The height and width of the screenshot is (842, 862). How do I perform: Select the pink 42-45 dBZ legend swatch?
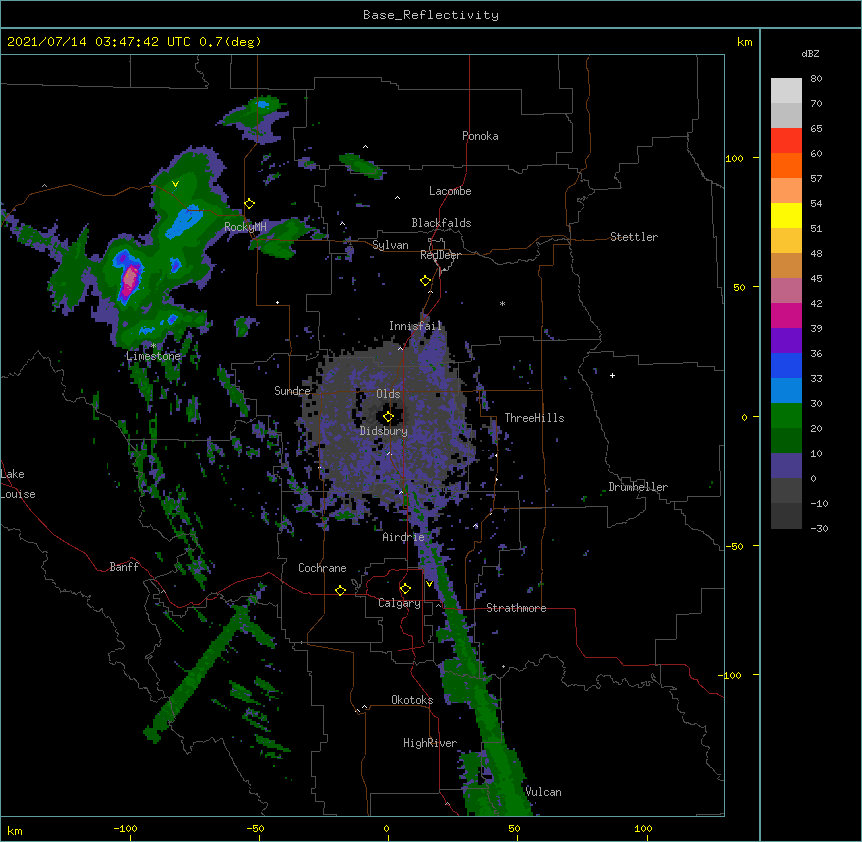click(786, 291)
